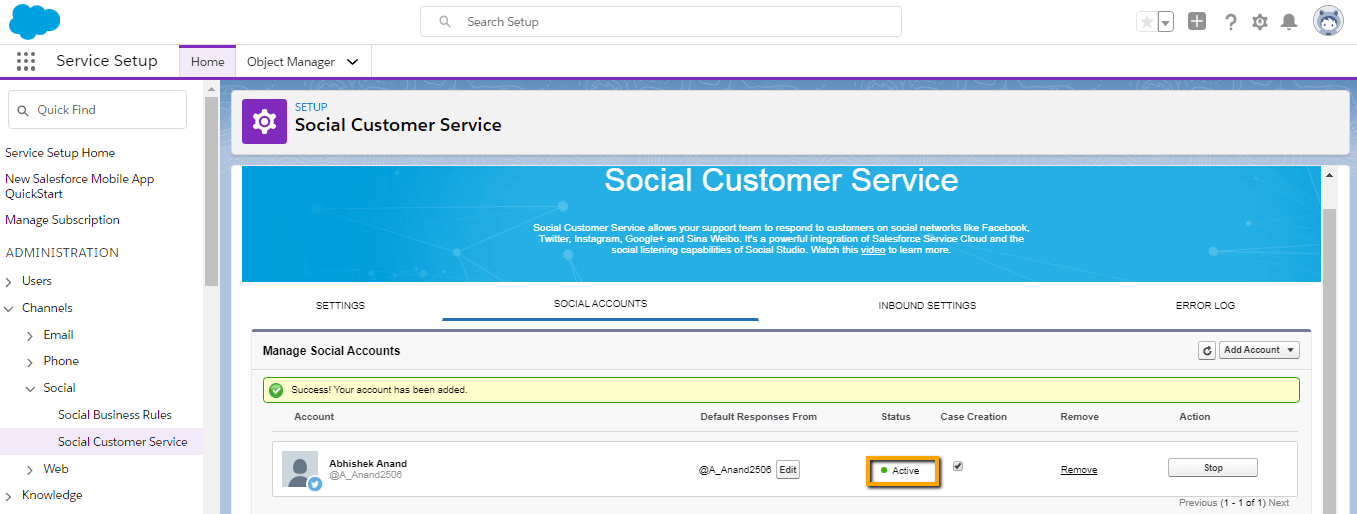Screen dimensions: 1357x514
Task: Toggle the Case Creation checkbox
Action: [958, 466]
